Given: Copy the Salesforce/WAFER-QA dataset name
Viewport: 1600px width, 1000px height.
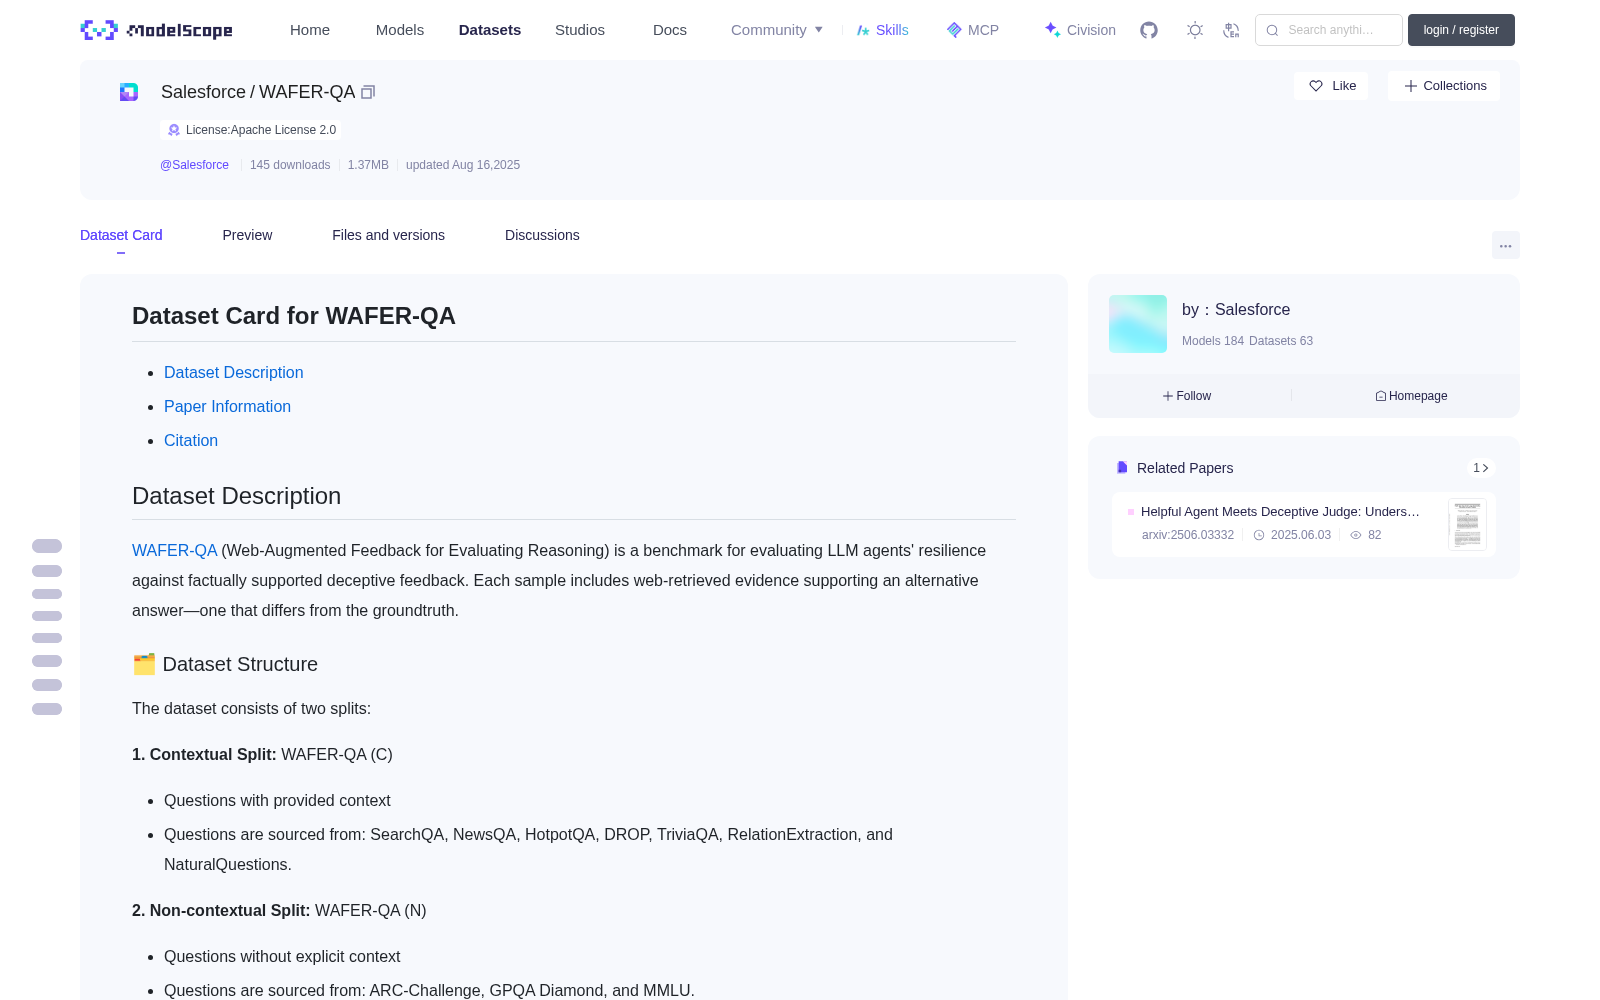Looking at the screenshot, I should click(x=368, y=92).
